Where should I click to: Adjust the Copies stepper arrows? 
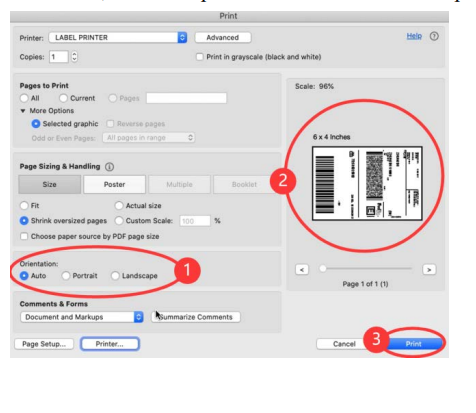coord(74,57)
